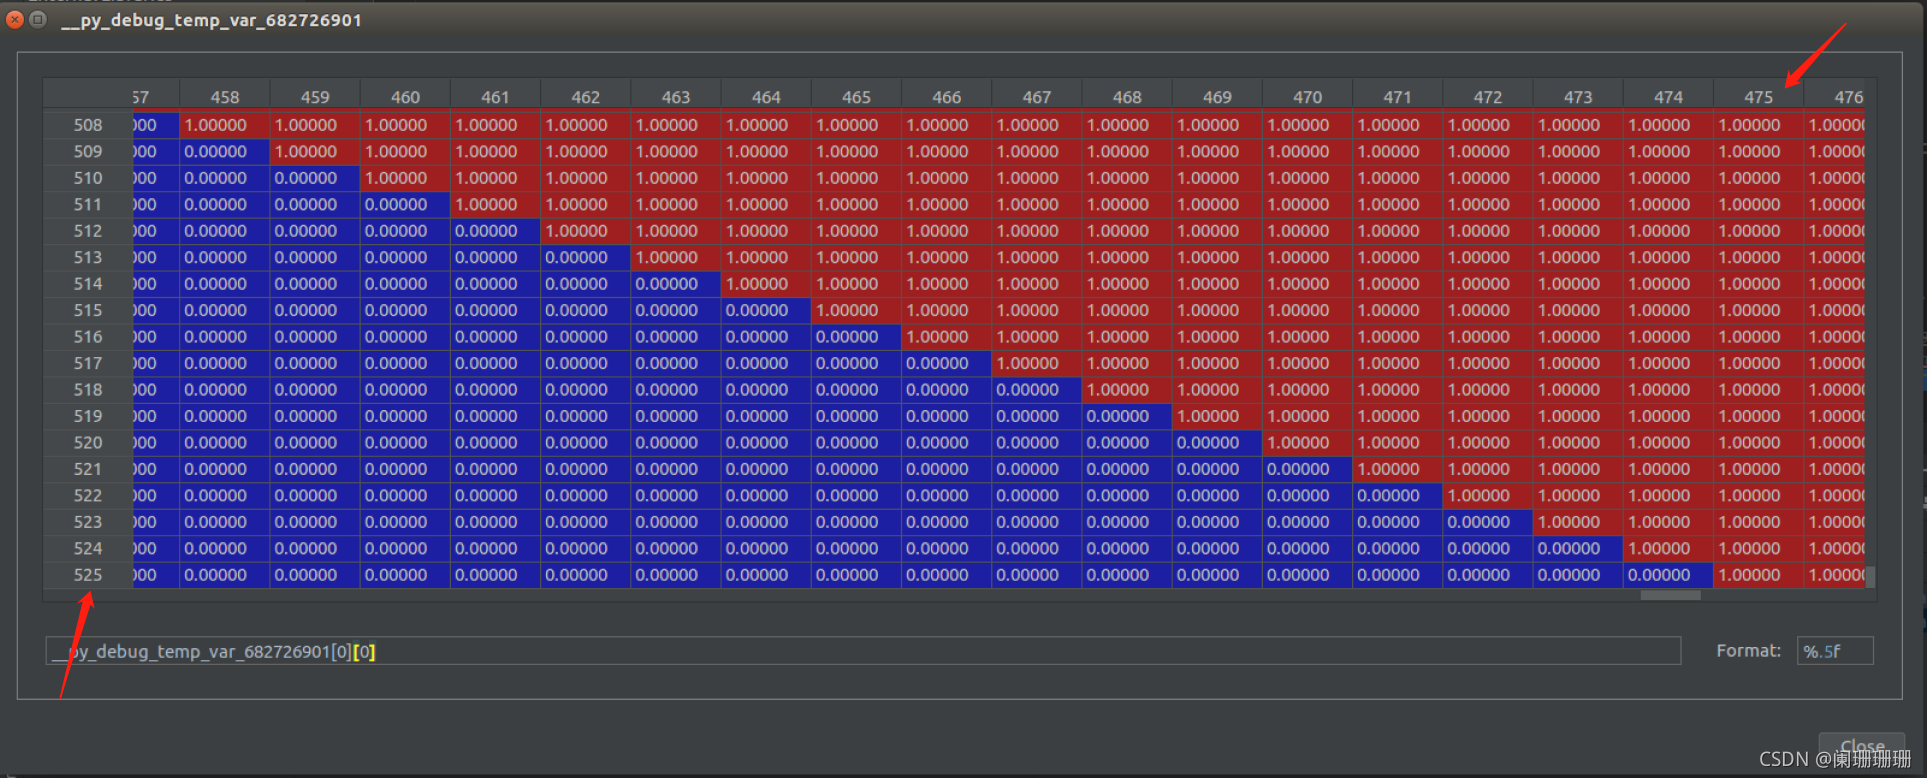Select column header 473
Viewport: 1927px width, 778px height.
coord(1578,97)
